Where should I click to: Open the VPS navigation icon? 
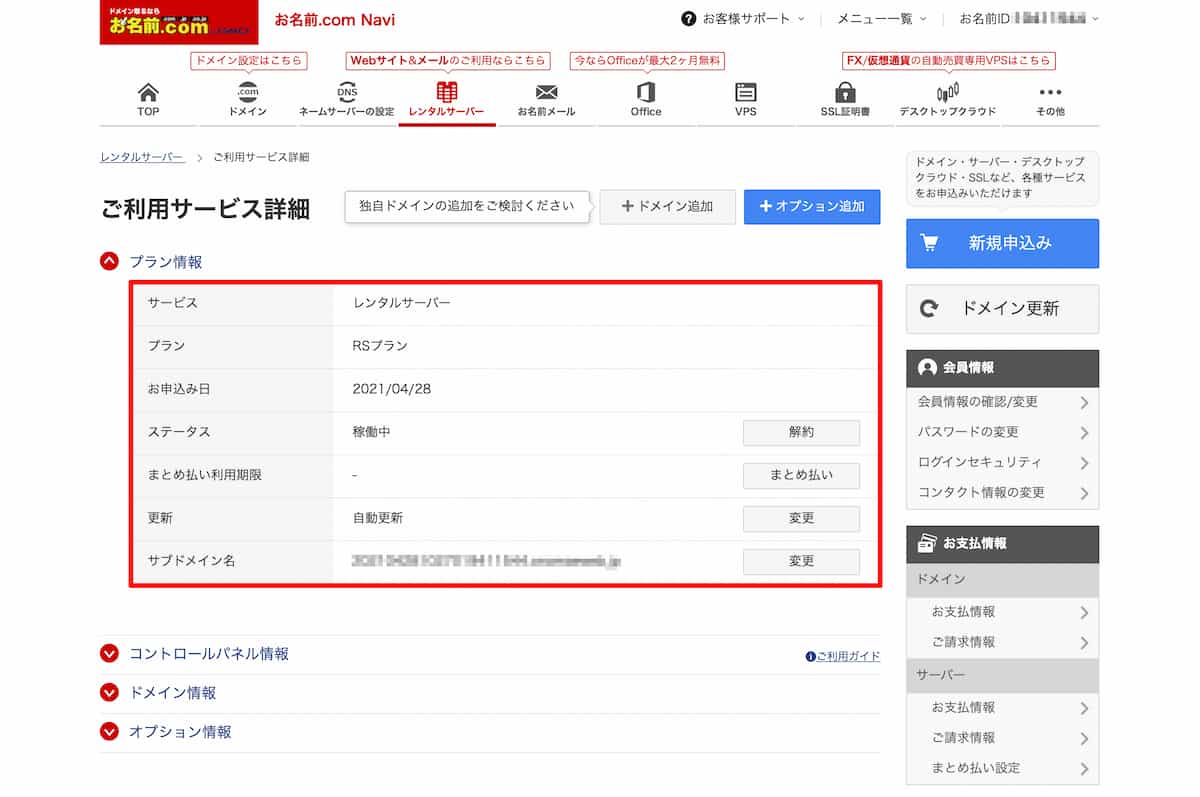(x=745, y=93)
